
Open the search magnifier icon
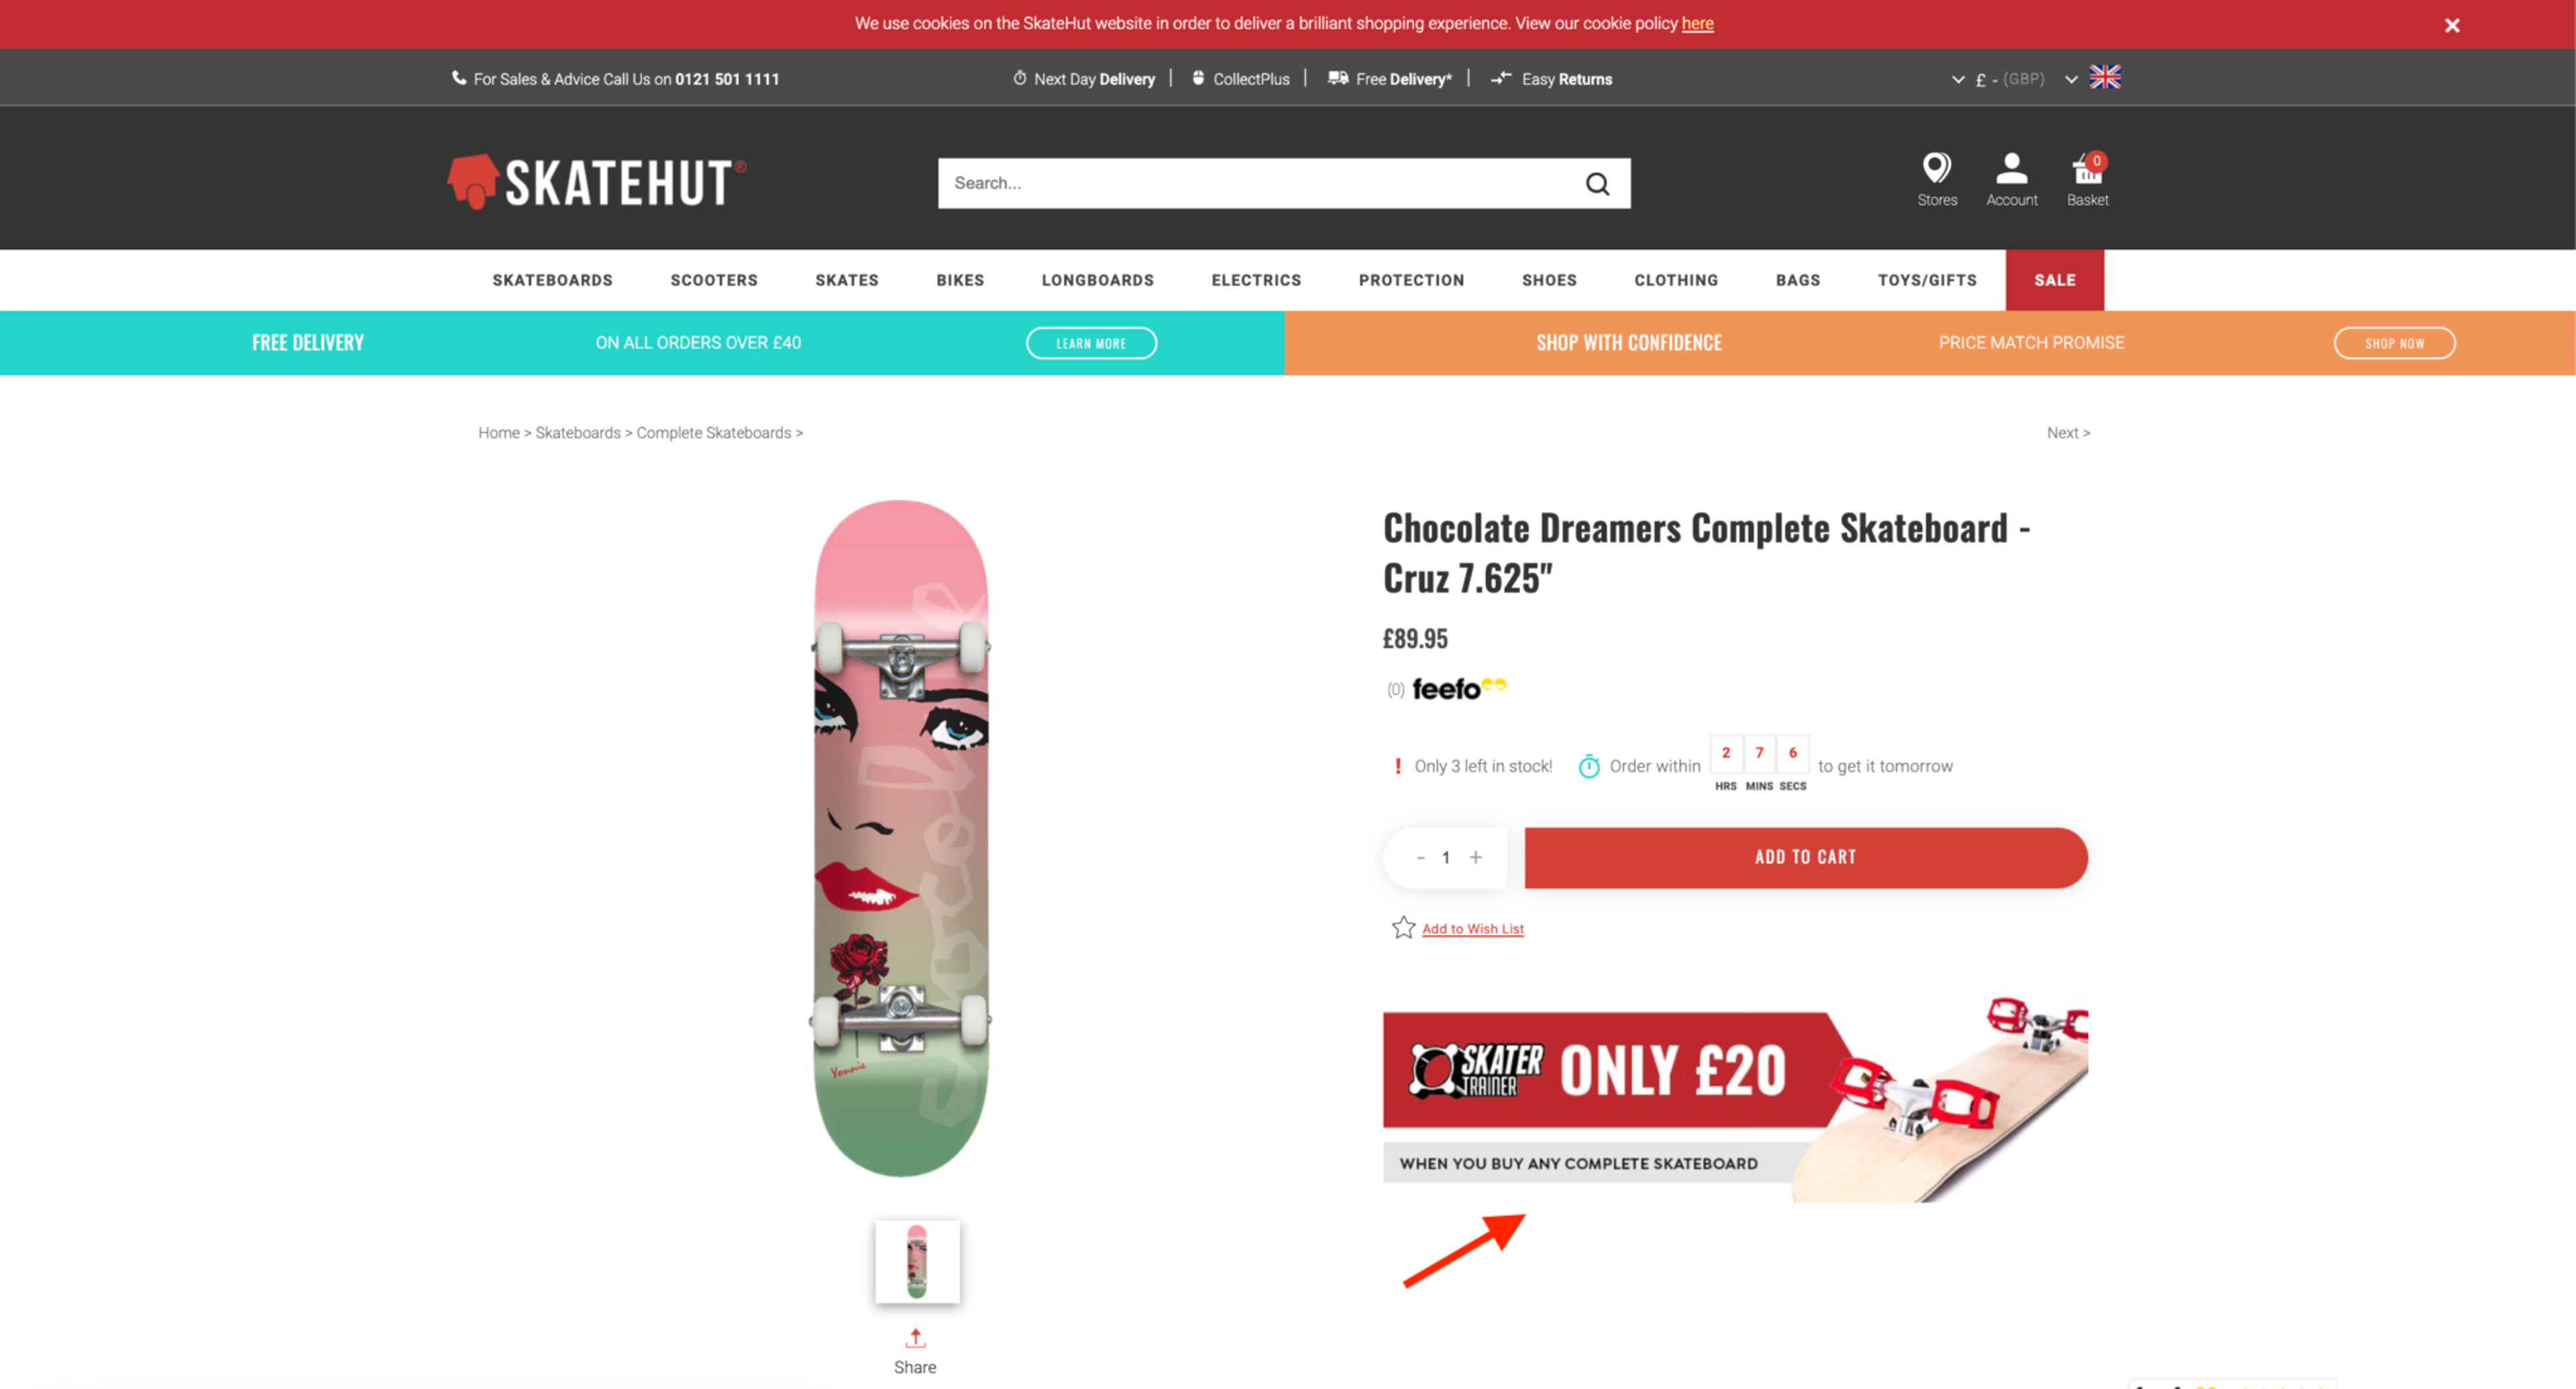[1597, 183]
